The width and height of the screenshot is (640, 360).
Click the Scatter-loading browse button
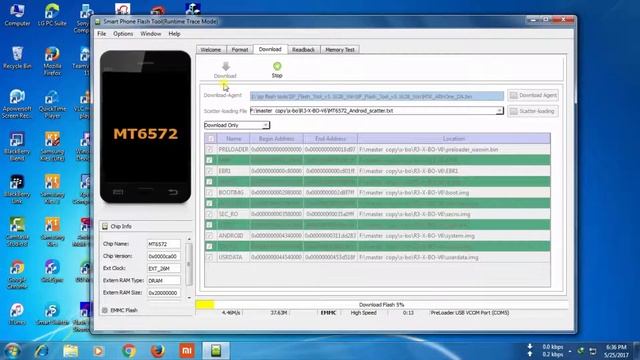[533, 111]
